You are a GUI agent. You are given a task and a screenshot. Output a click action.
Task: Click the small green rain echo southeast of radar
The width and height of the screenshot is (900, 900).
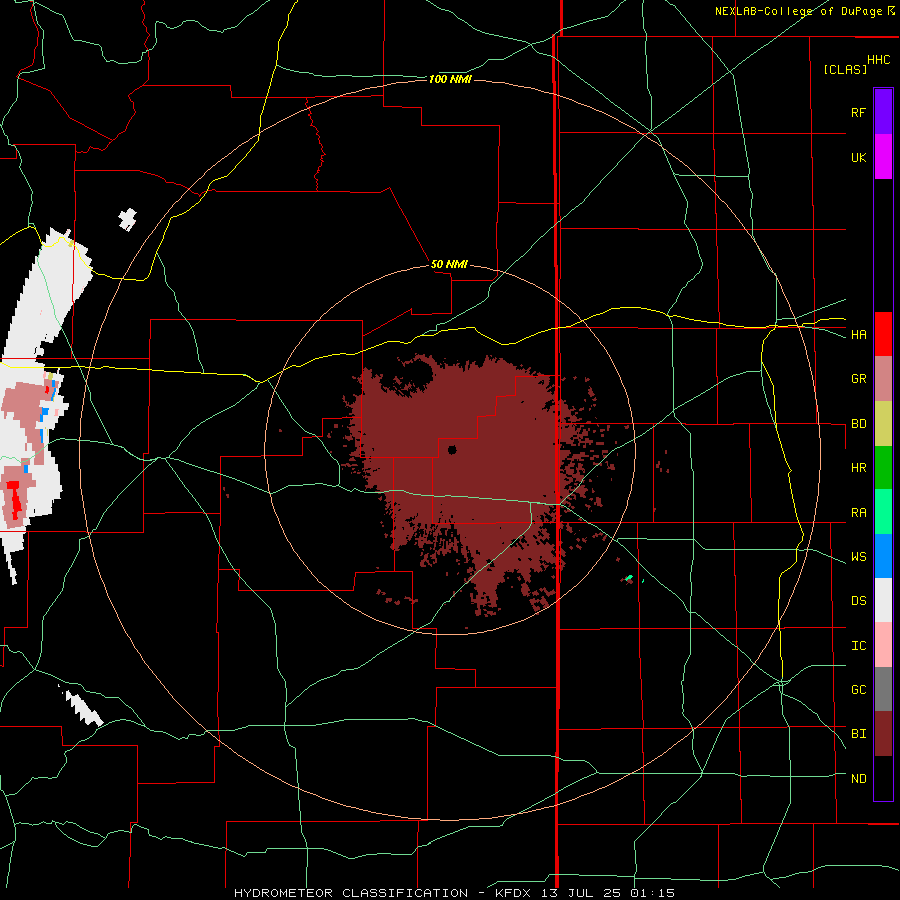pos(630,577)
